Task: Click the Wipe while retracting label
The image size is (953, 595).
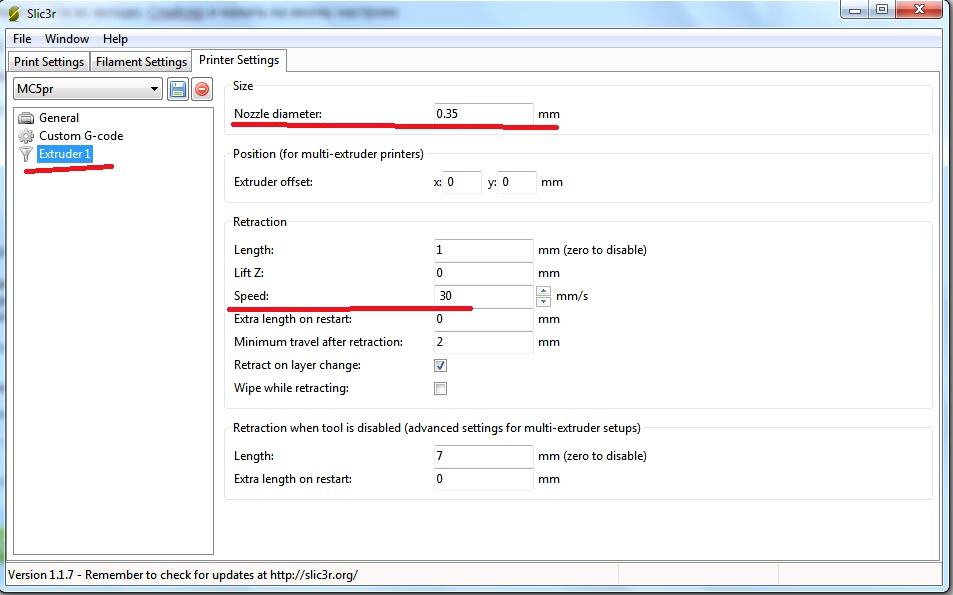Action: [291, 388]
